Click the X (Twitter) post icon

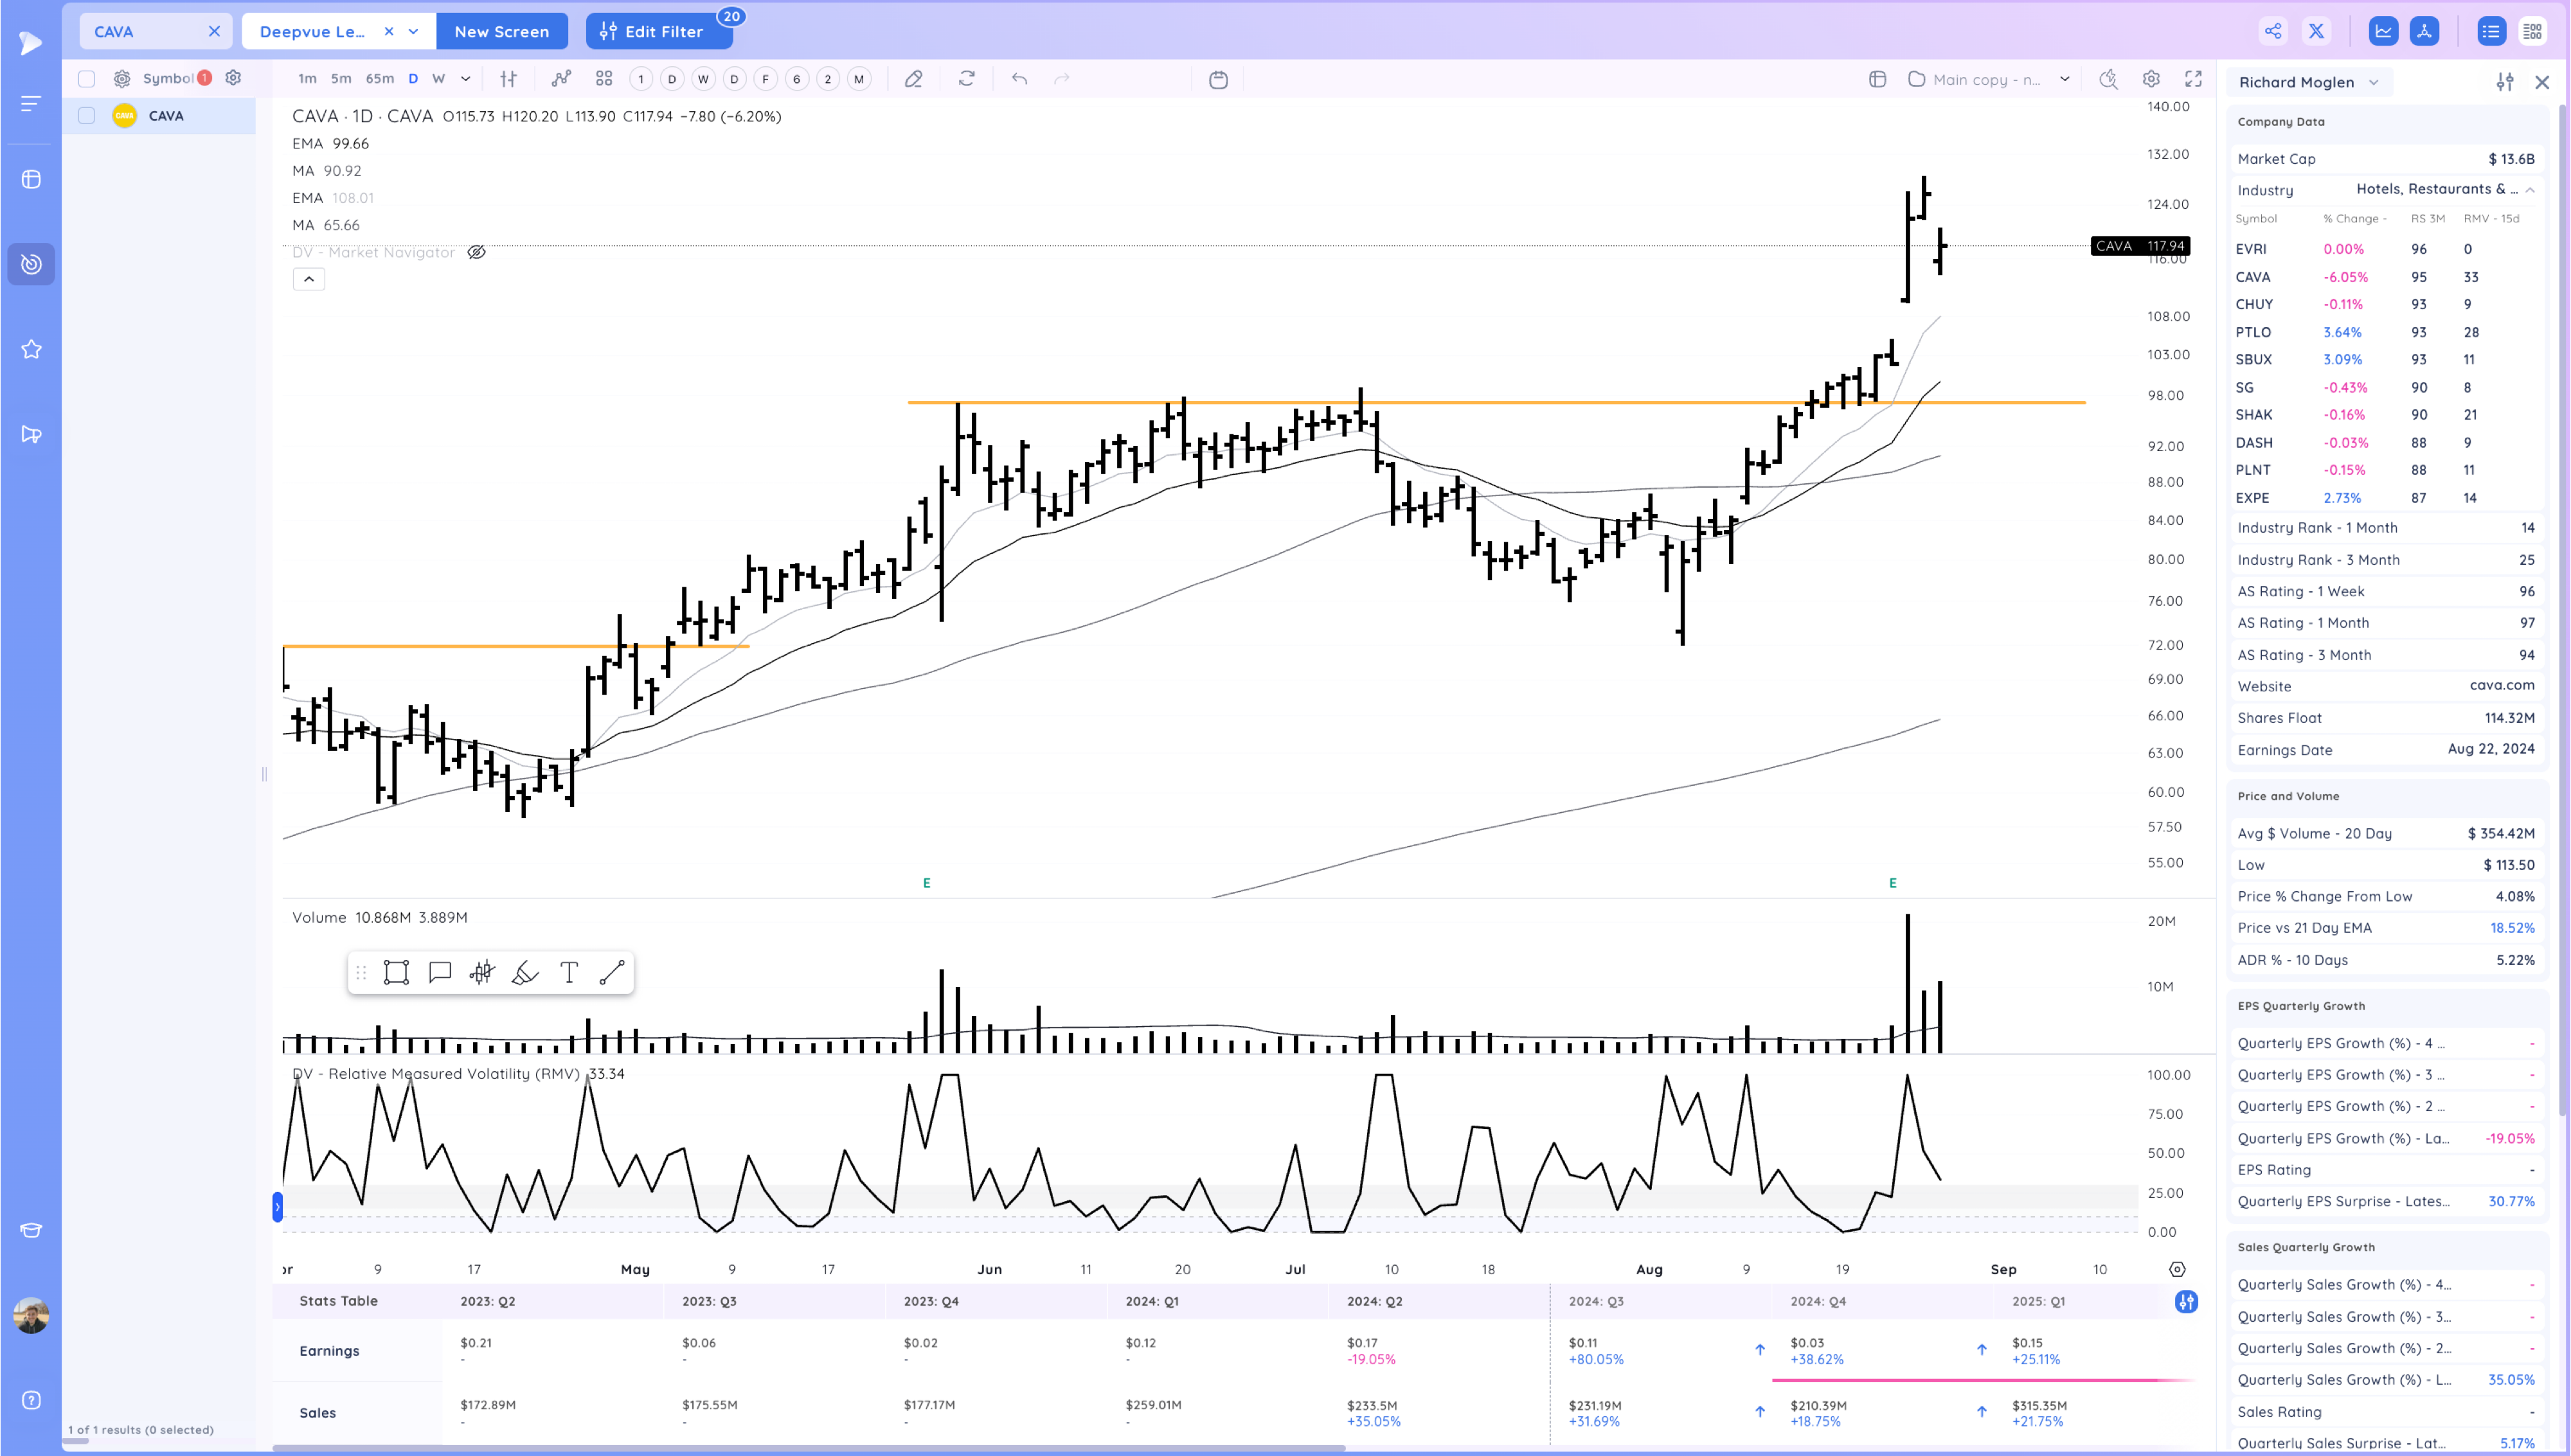(x=2316, y=31)
